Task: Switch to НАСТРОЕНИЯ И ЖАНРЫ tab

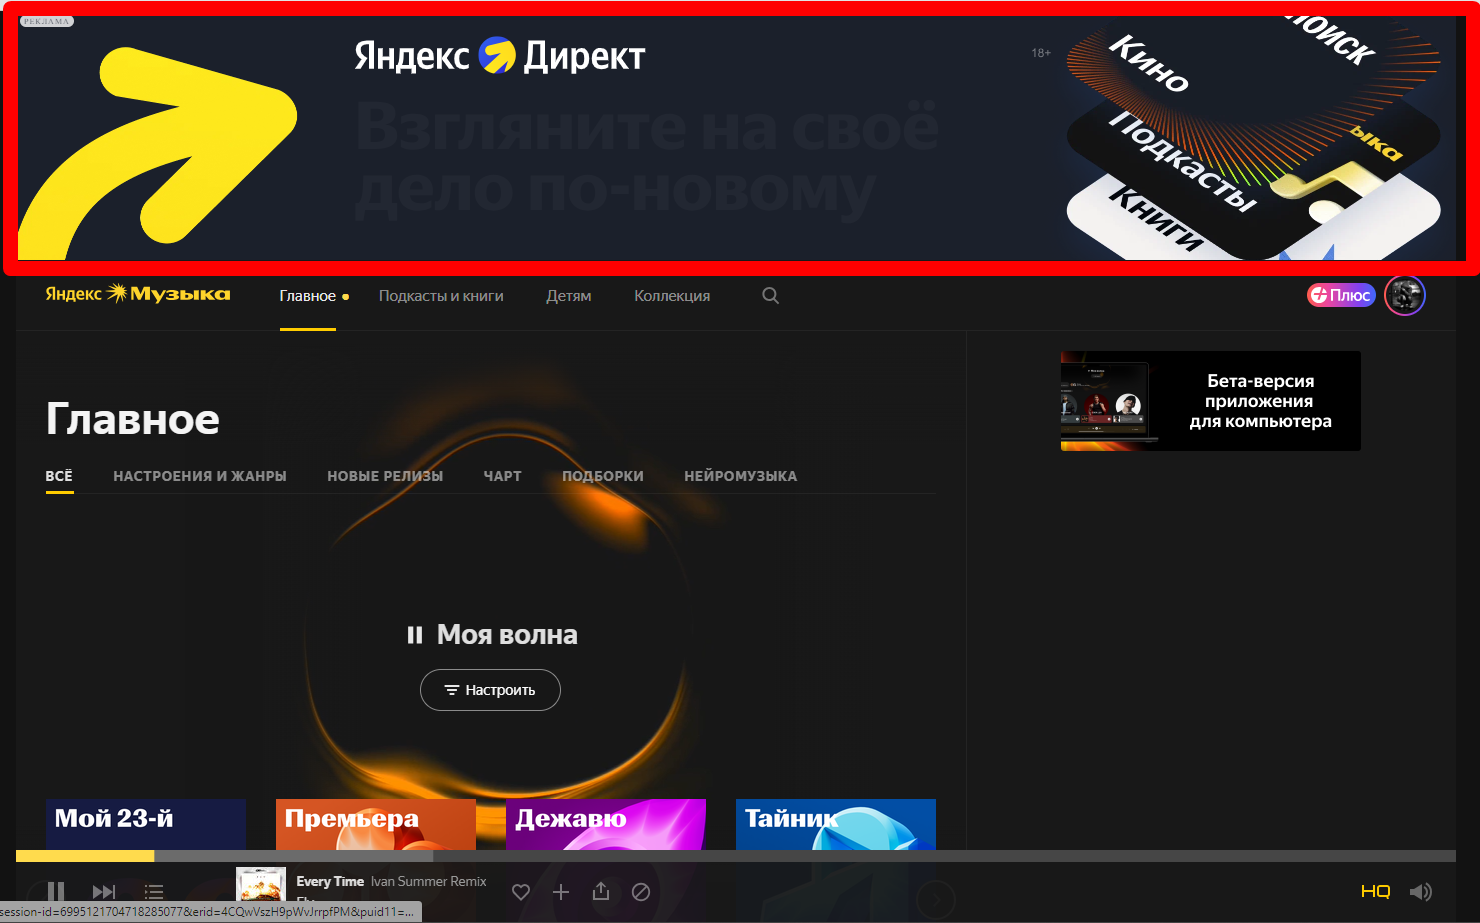Action: coord(200,476)
